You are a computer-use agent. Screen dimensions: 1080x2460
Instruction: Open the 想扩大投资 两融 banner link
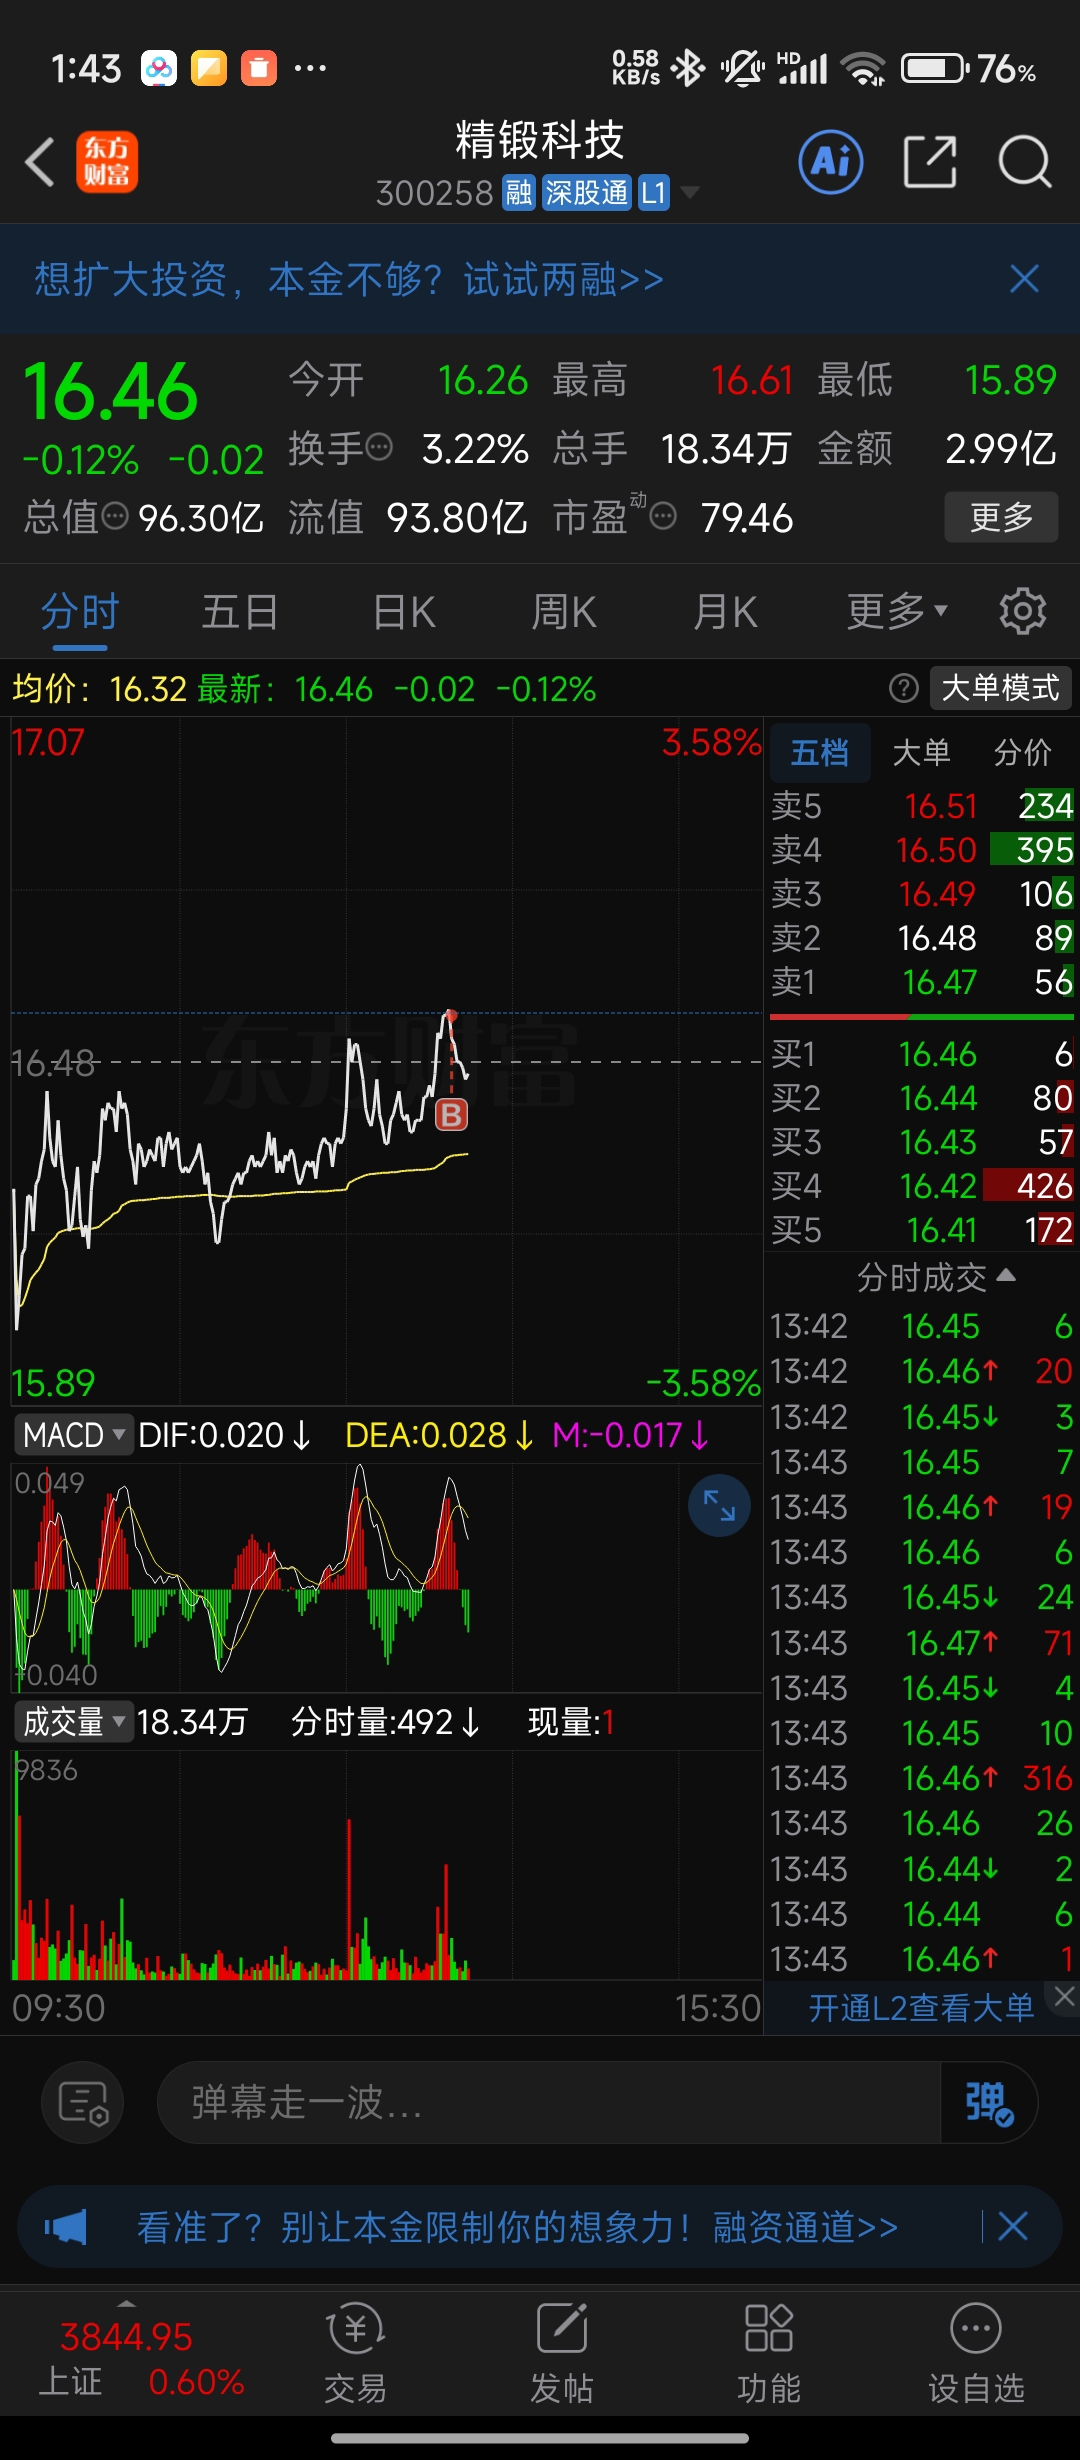(x=349, y=279)
